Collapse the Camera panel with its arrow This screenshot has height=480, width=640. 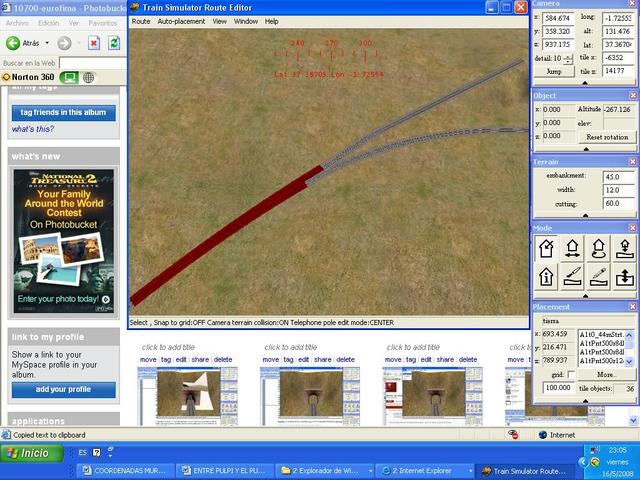click(585, 84)
